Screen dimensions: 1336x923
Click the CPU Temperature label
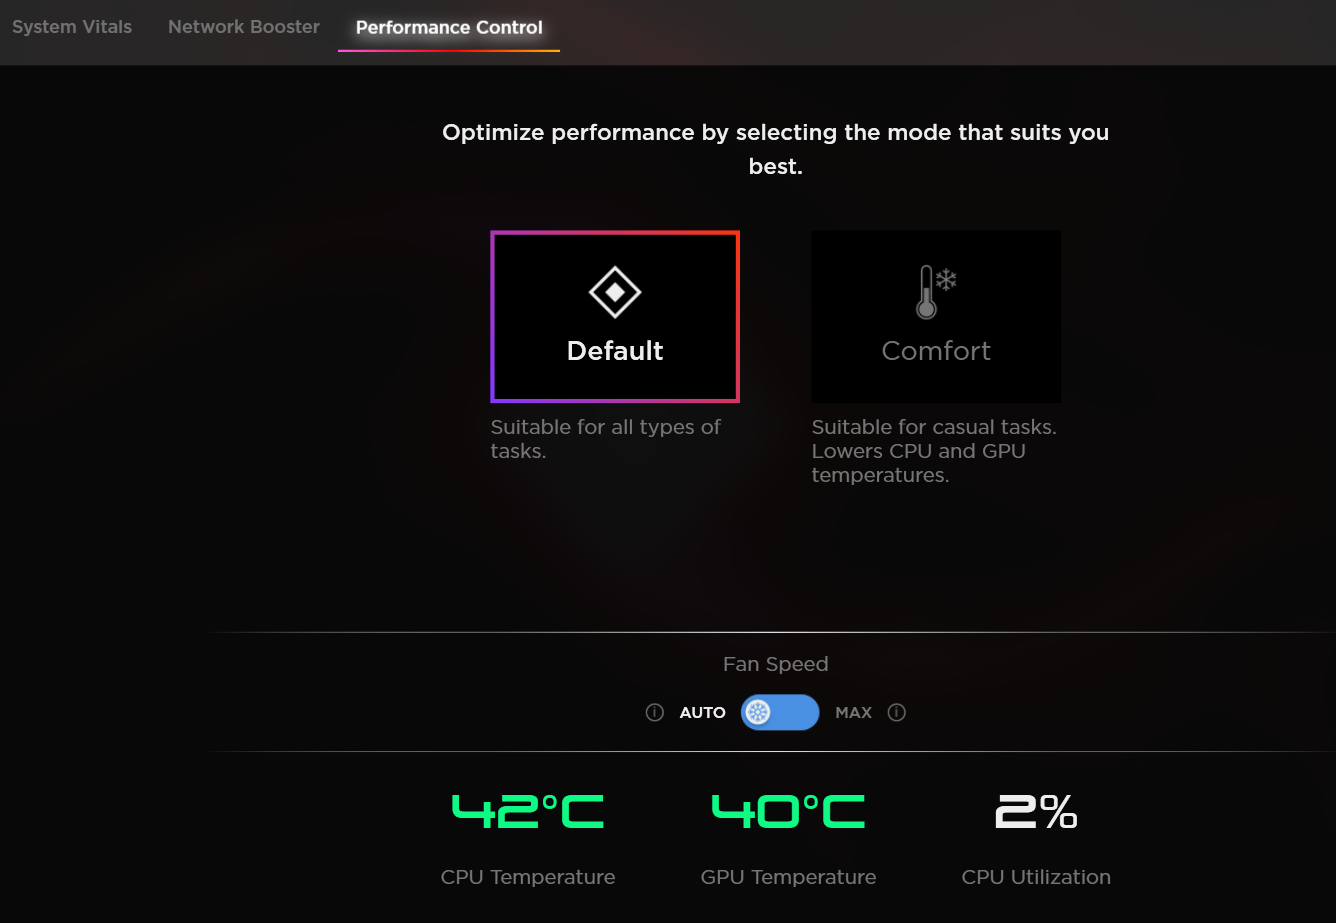coord(528,877)
